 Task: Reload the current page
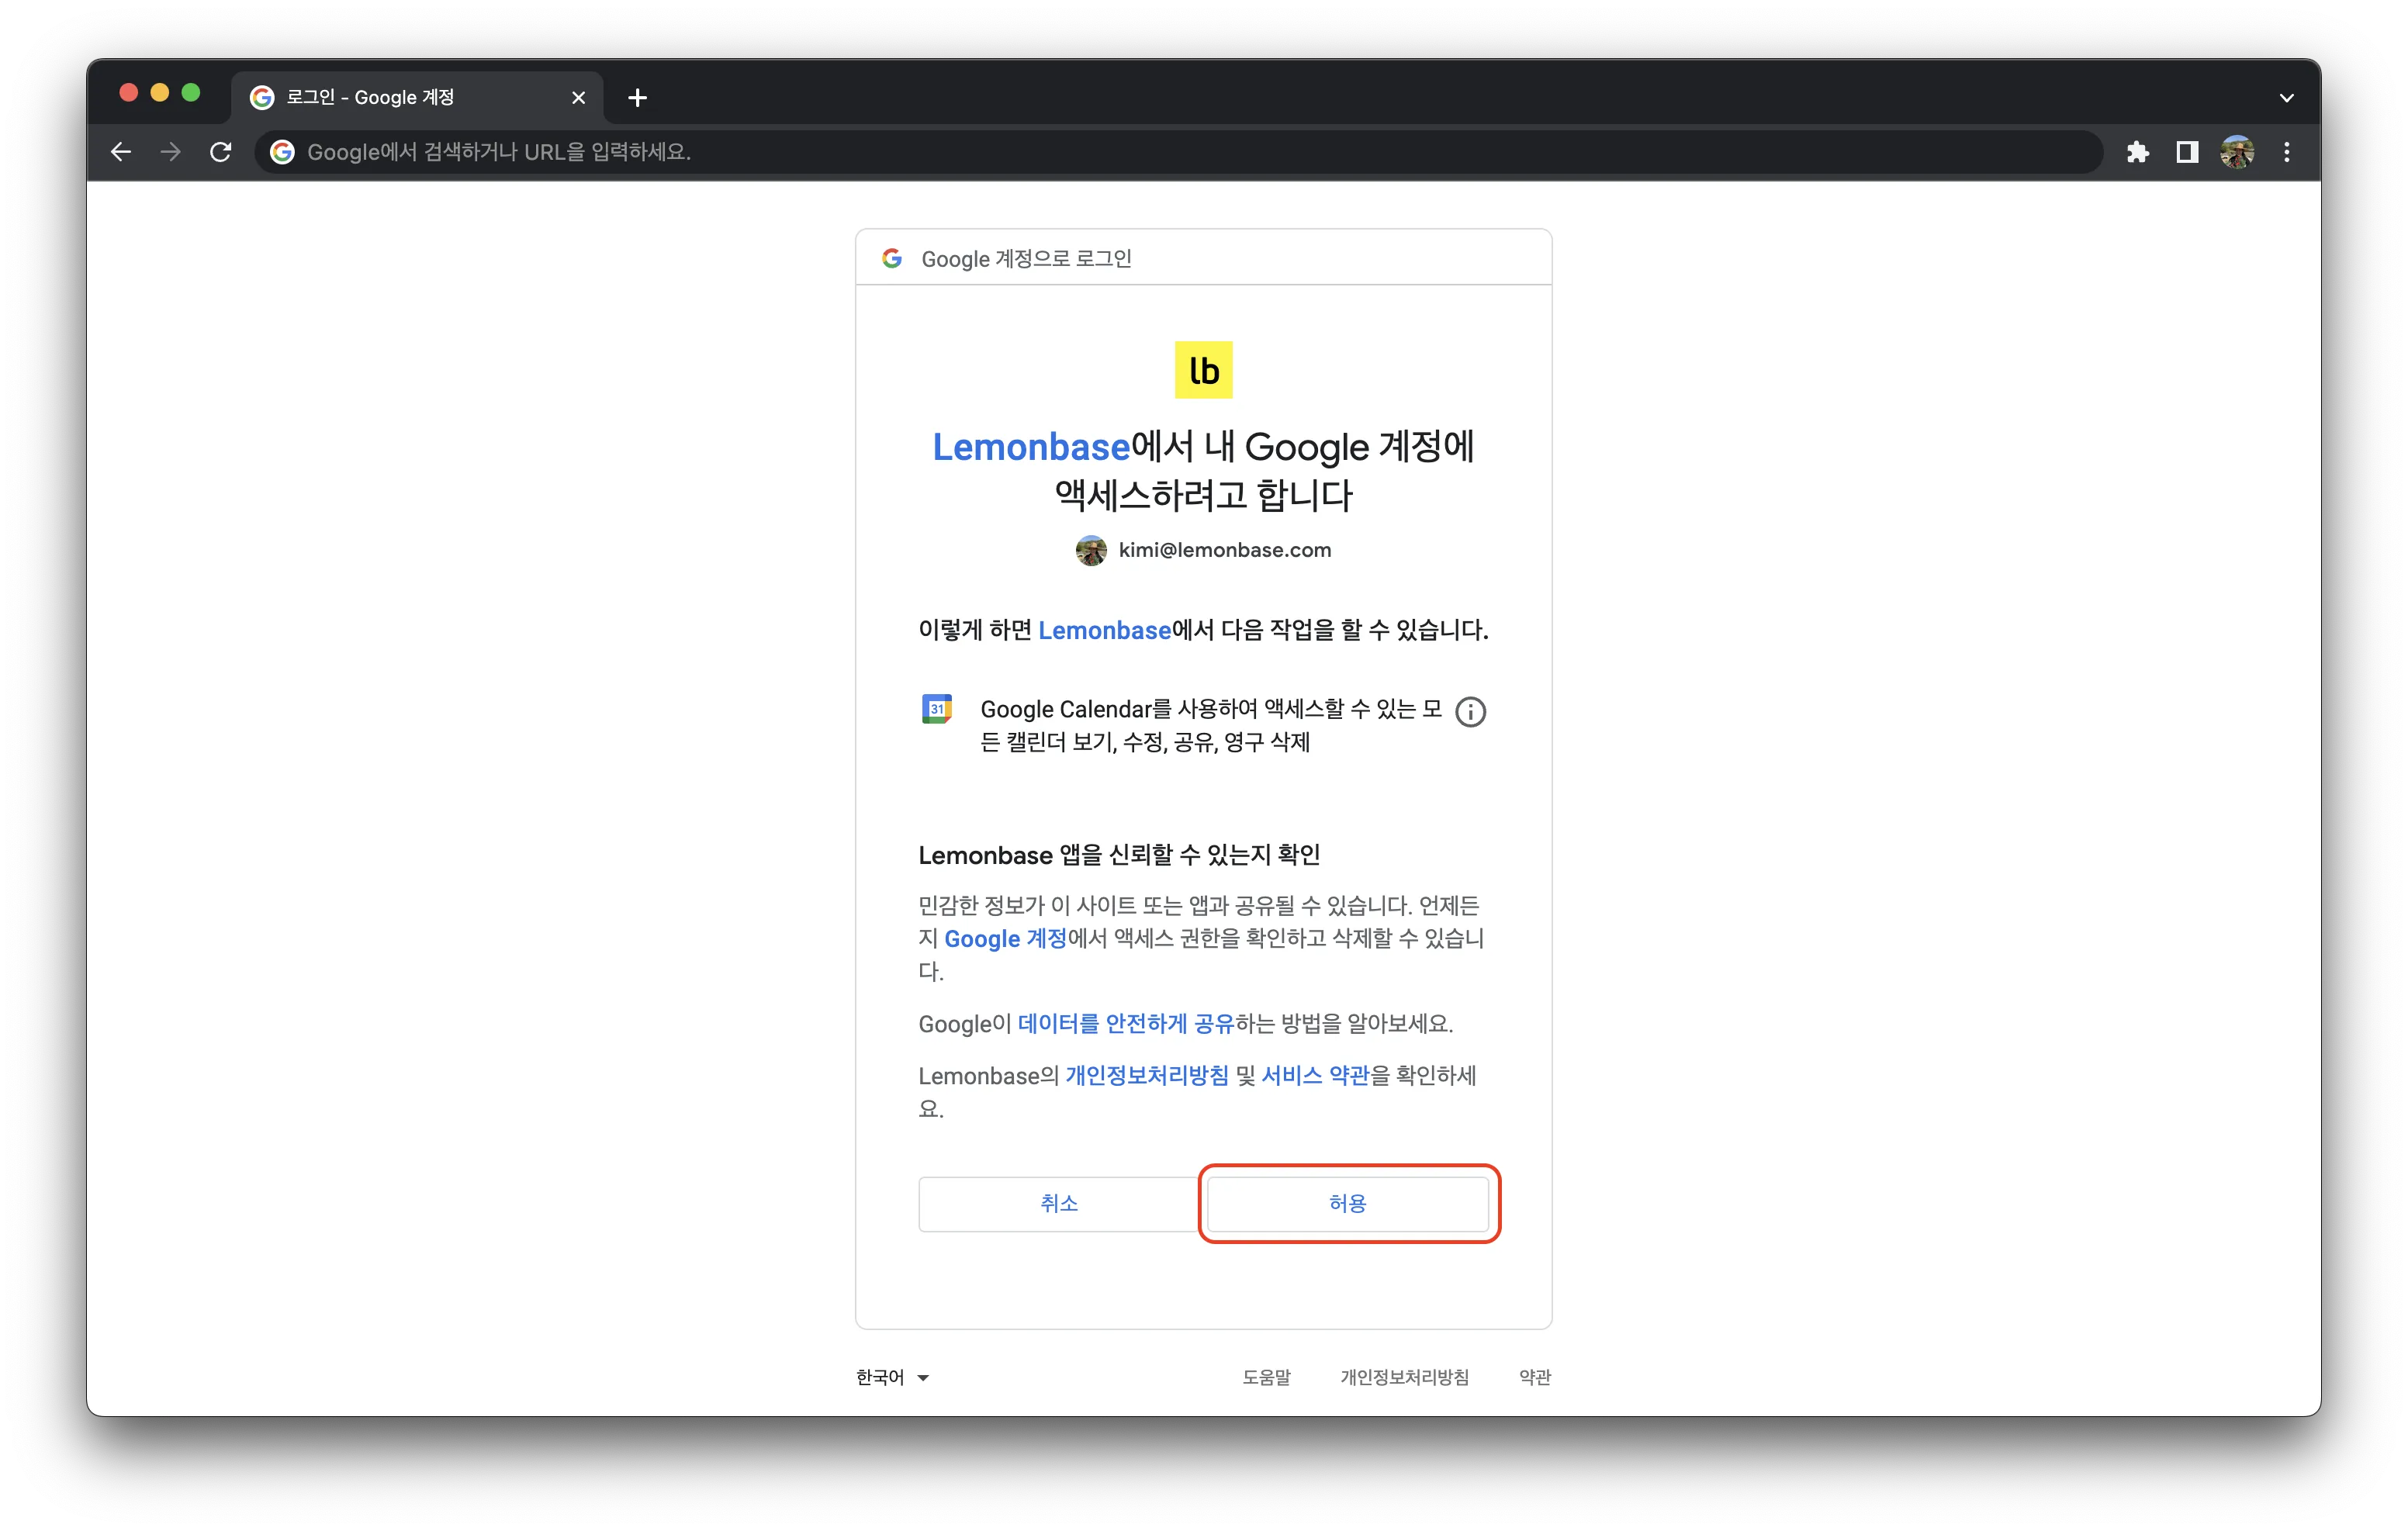[221, 152]
